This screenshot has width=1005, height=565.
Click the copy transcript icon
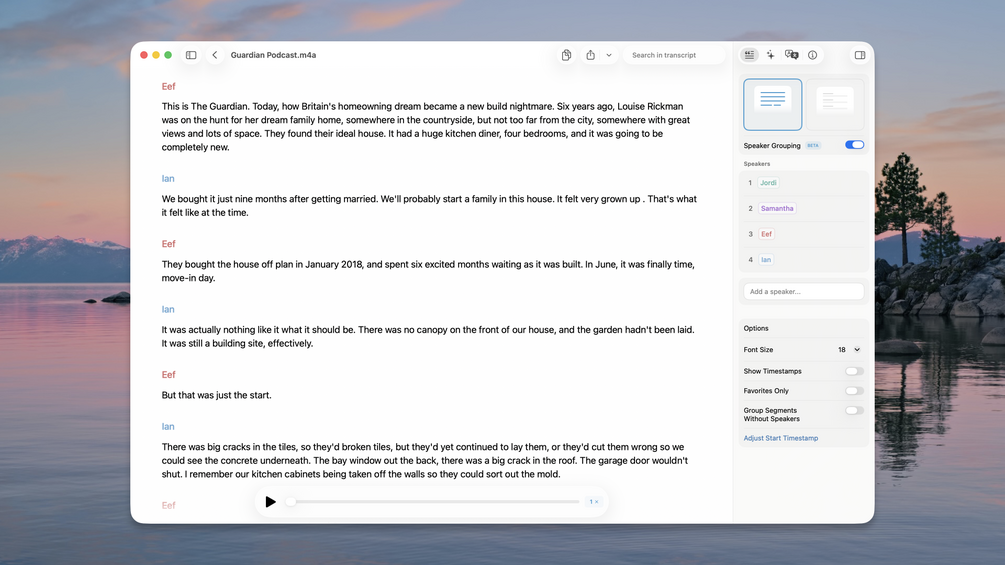566,55
